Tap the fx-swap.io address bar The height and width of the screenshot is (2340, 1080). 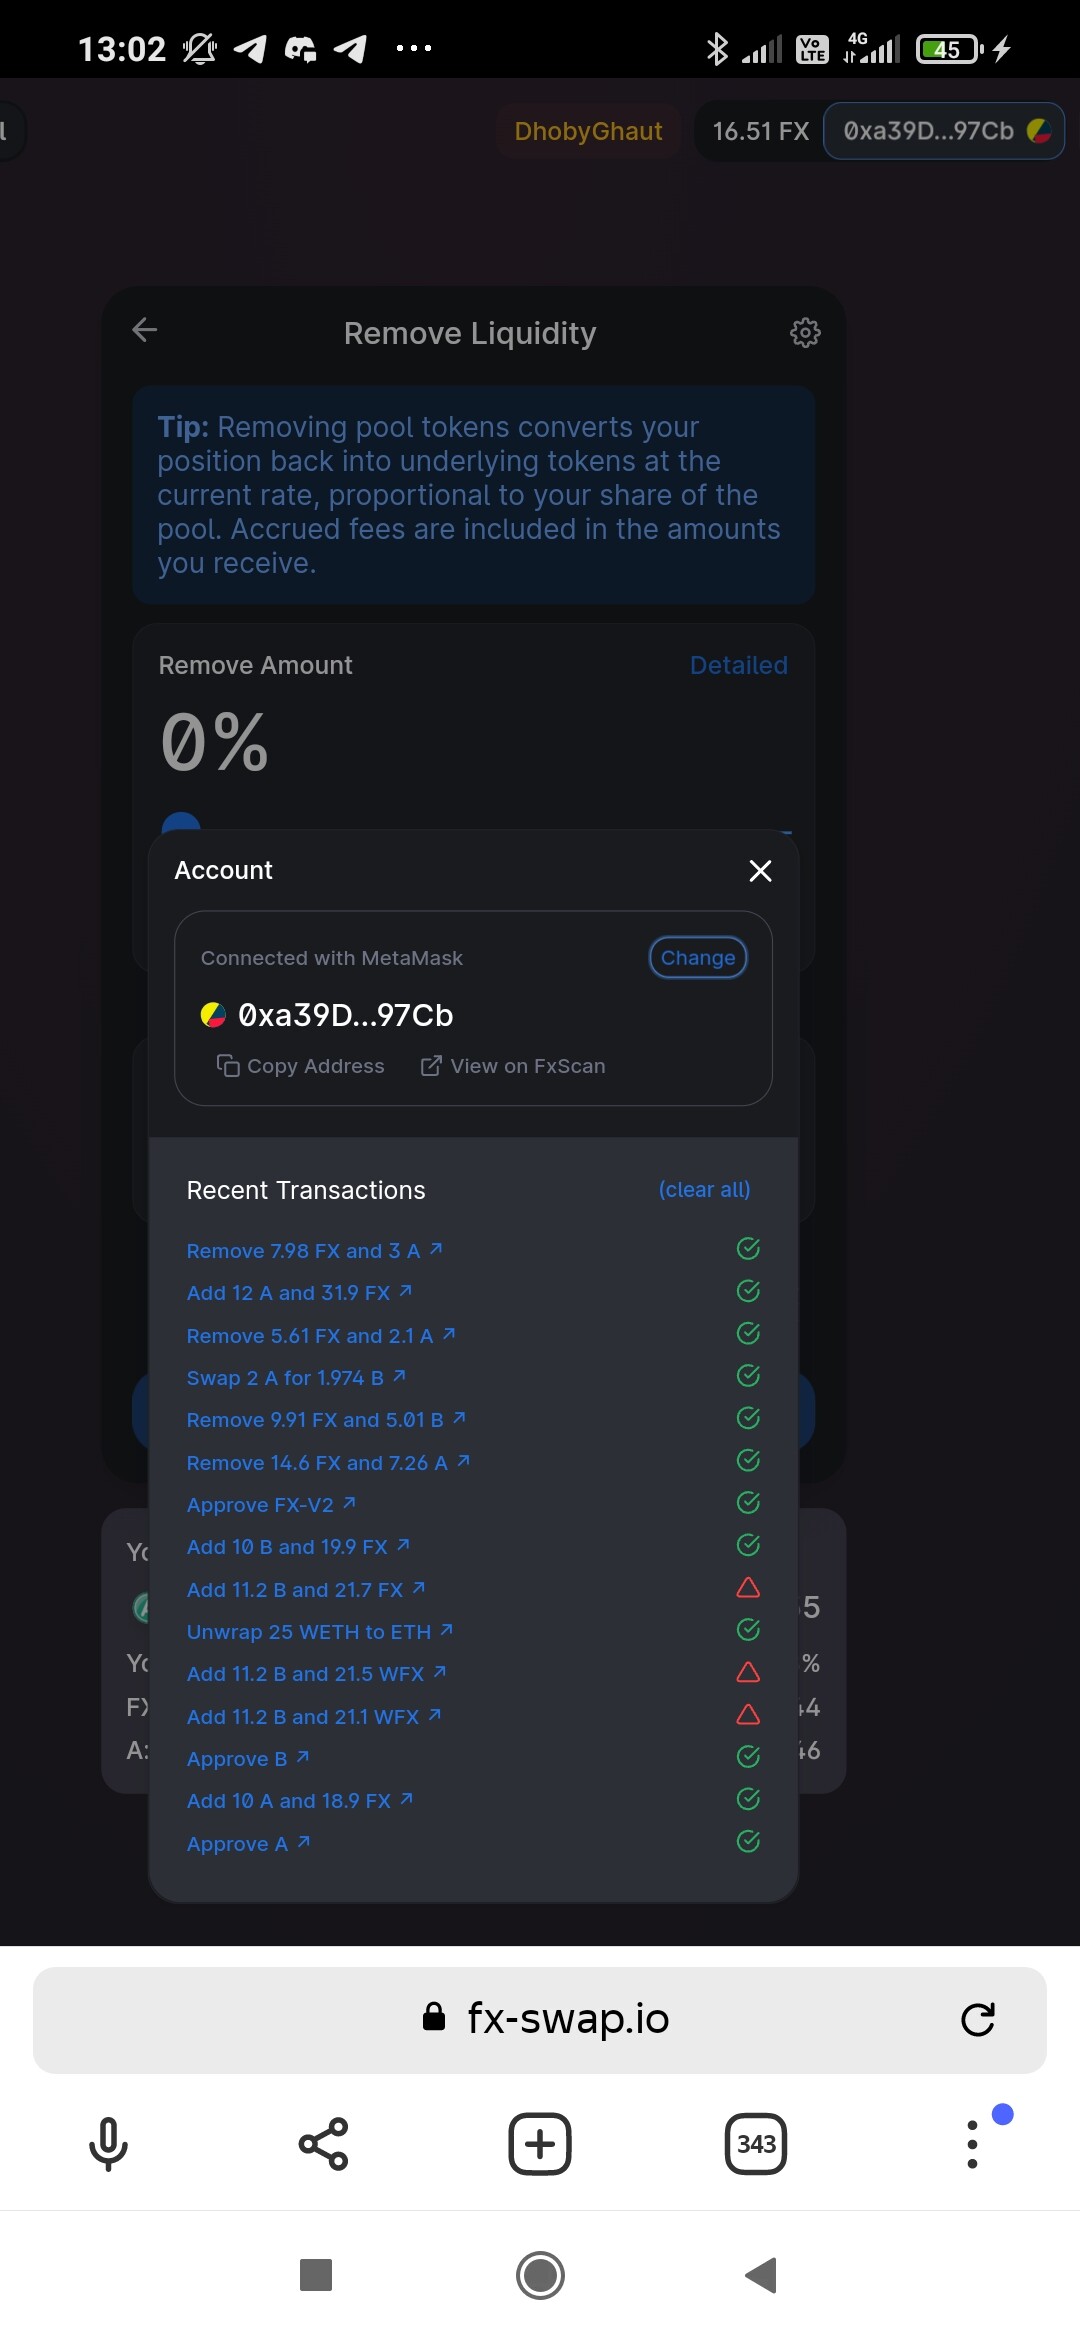(x=540, y=2019)
